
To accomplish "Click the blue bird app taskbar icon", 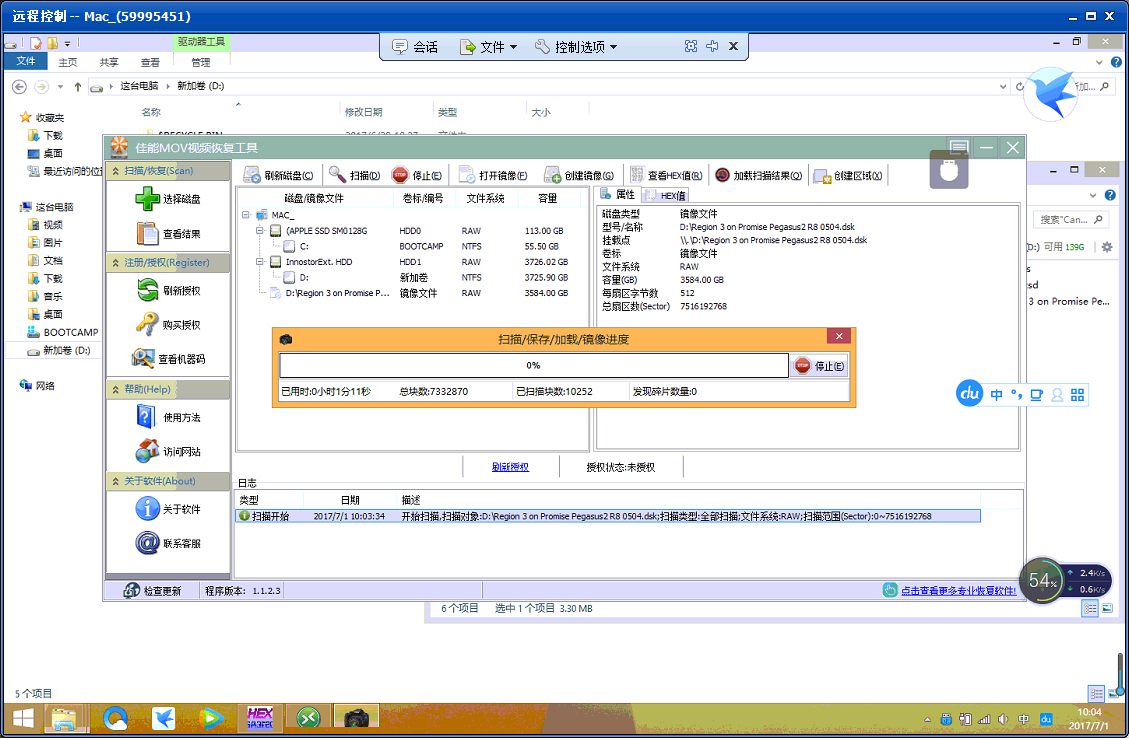I will tap(164, 719).
